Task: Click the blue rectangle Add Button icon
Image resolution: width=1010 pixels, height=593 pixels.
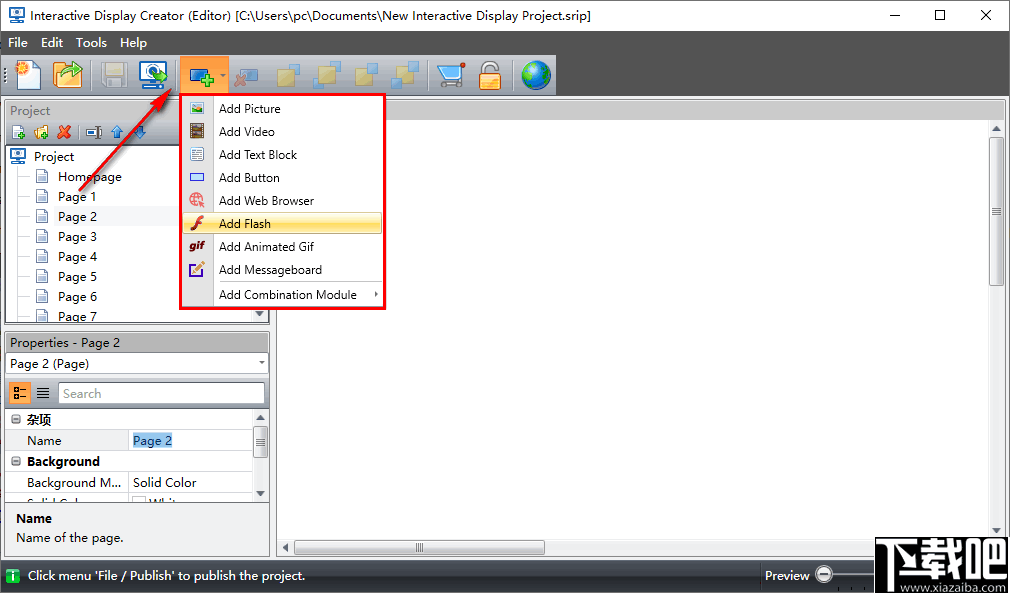Action: coord(197,178)
